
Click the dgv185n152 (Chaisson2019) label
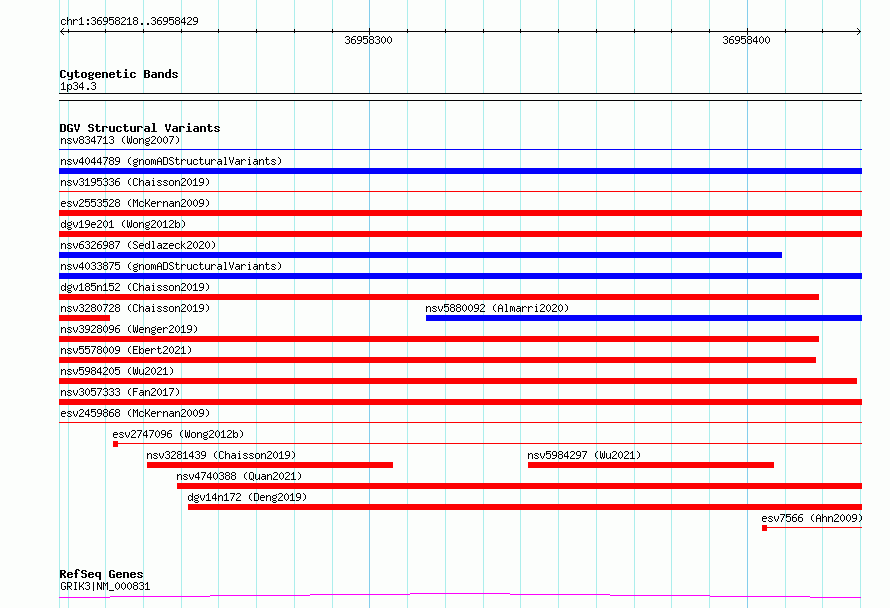[x=135, y=287]
